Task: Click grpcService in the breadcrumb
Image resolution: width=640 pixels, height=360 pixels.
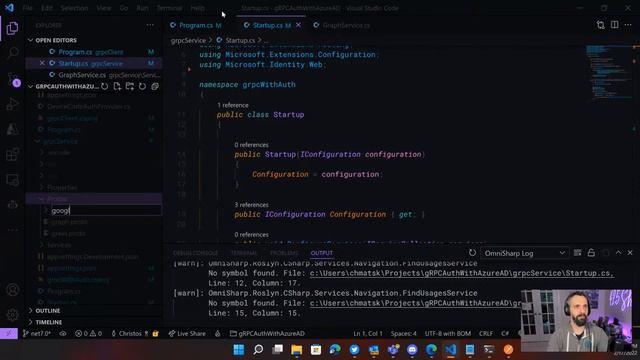Action: click(188, 40)
